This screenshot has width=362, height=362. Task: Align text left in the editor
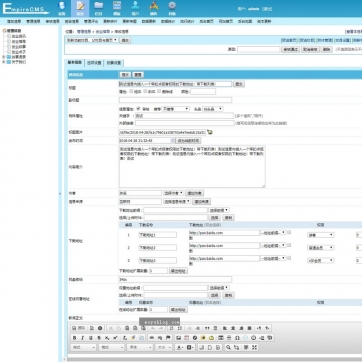click(225, 328)
